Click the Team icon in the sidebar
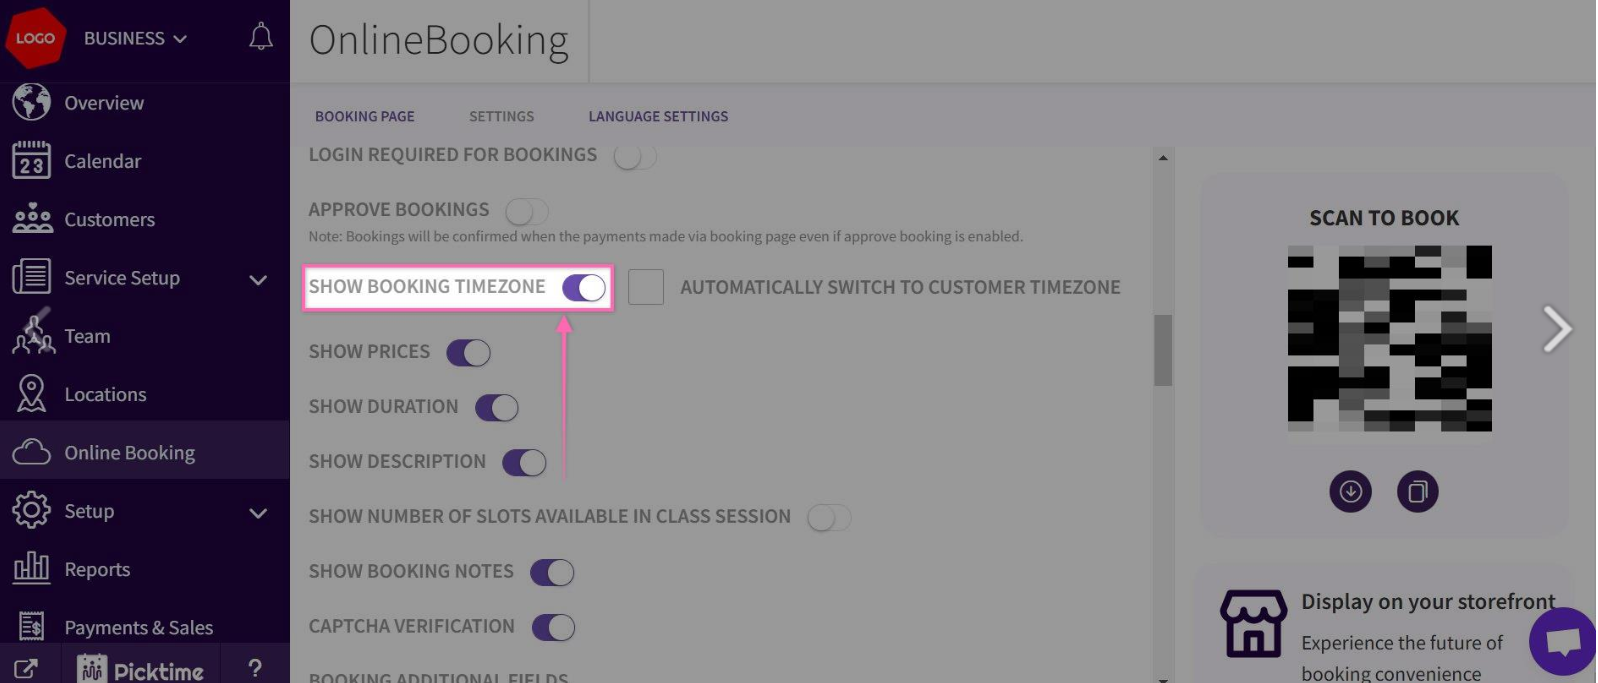 click(33, 335)
